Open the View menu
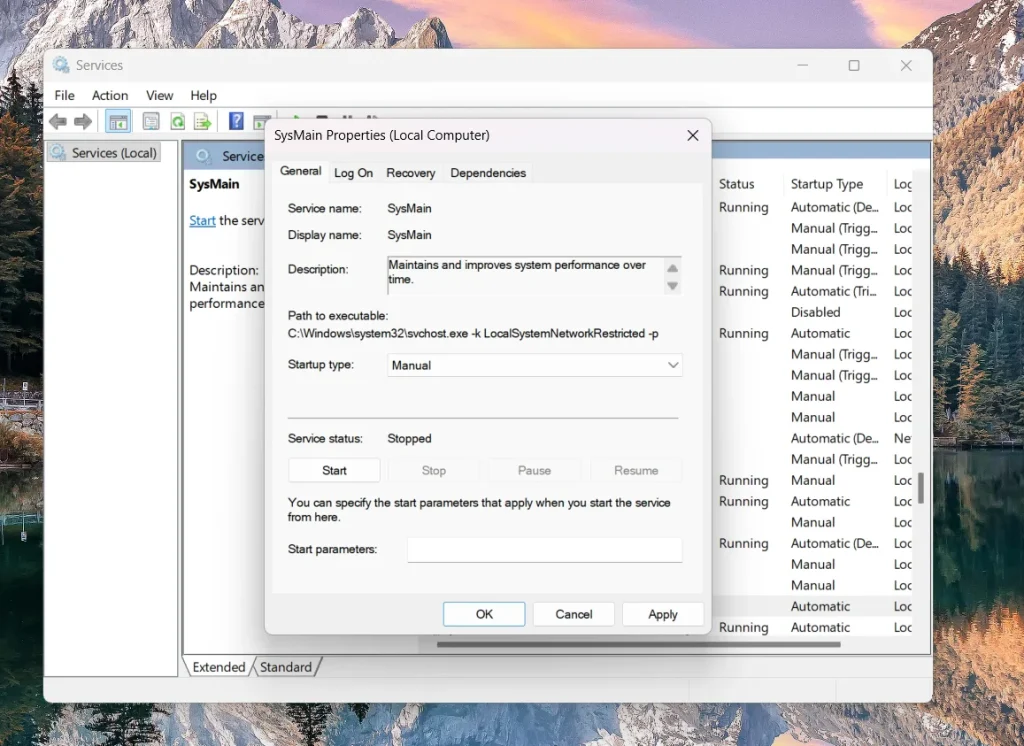Image resolution: width=1024 pixels, height=746 pixels. coord(159,95)
